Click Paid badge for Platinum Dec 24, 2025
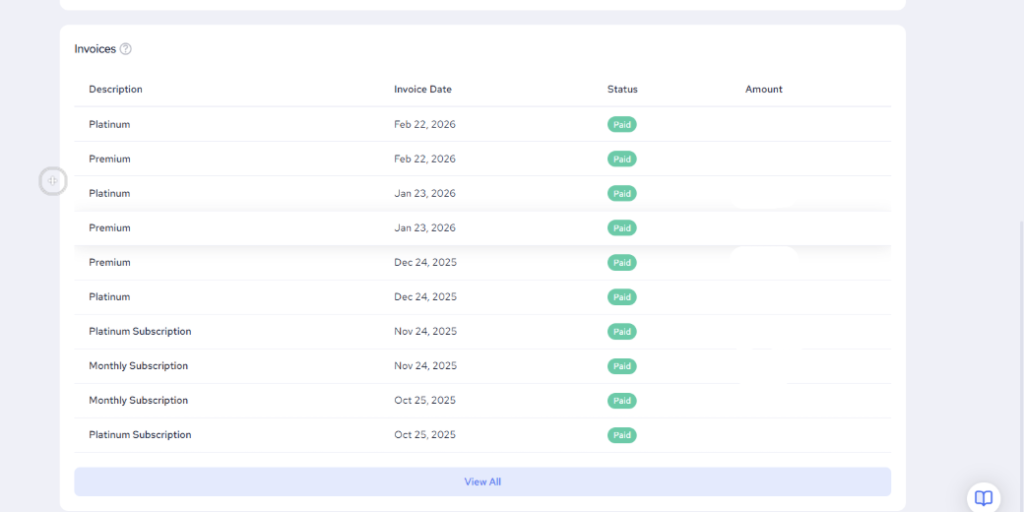The height and width of the screenshot is (512, 1024). (621, 297)
